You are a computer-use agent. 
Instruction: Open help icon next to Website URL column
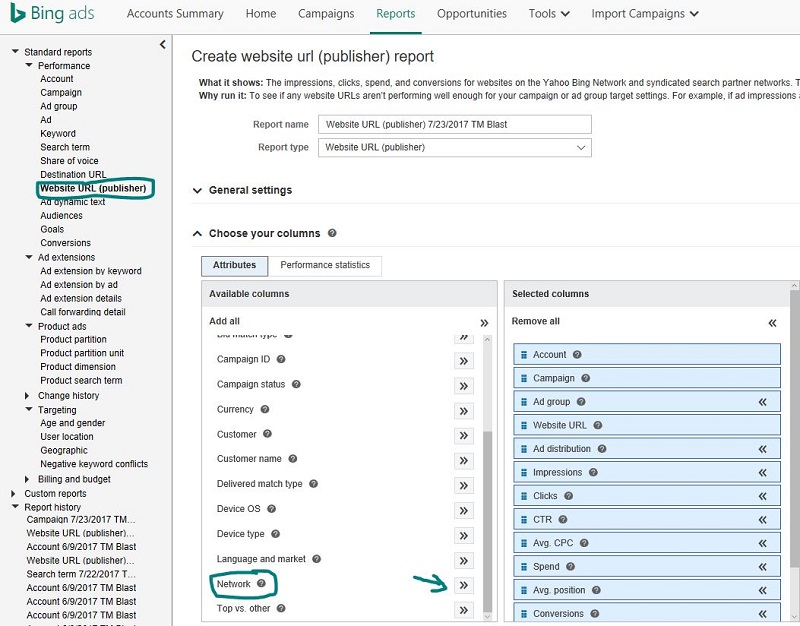pos(598,425)
